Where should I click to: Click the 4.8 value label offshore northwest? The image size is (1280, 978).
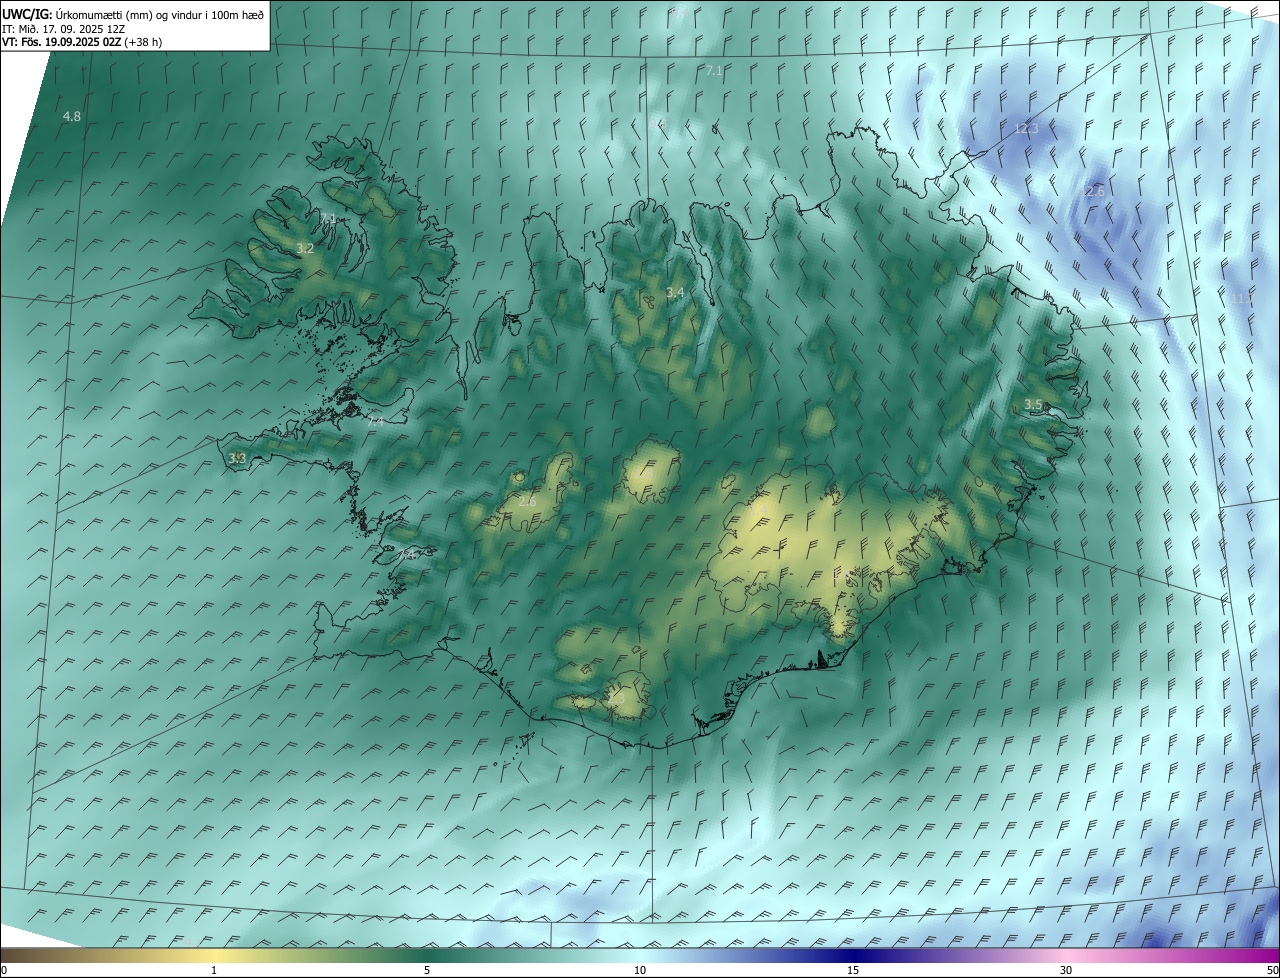click(72, 117)
